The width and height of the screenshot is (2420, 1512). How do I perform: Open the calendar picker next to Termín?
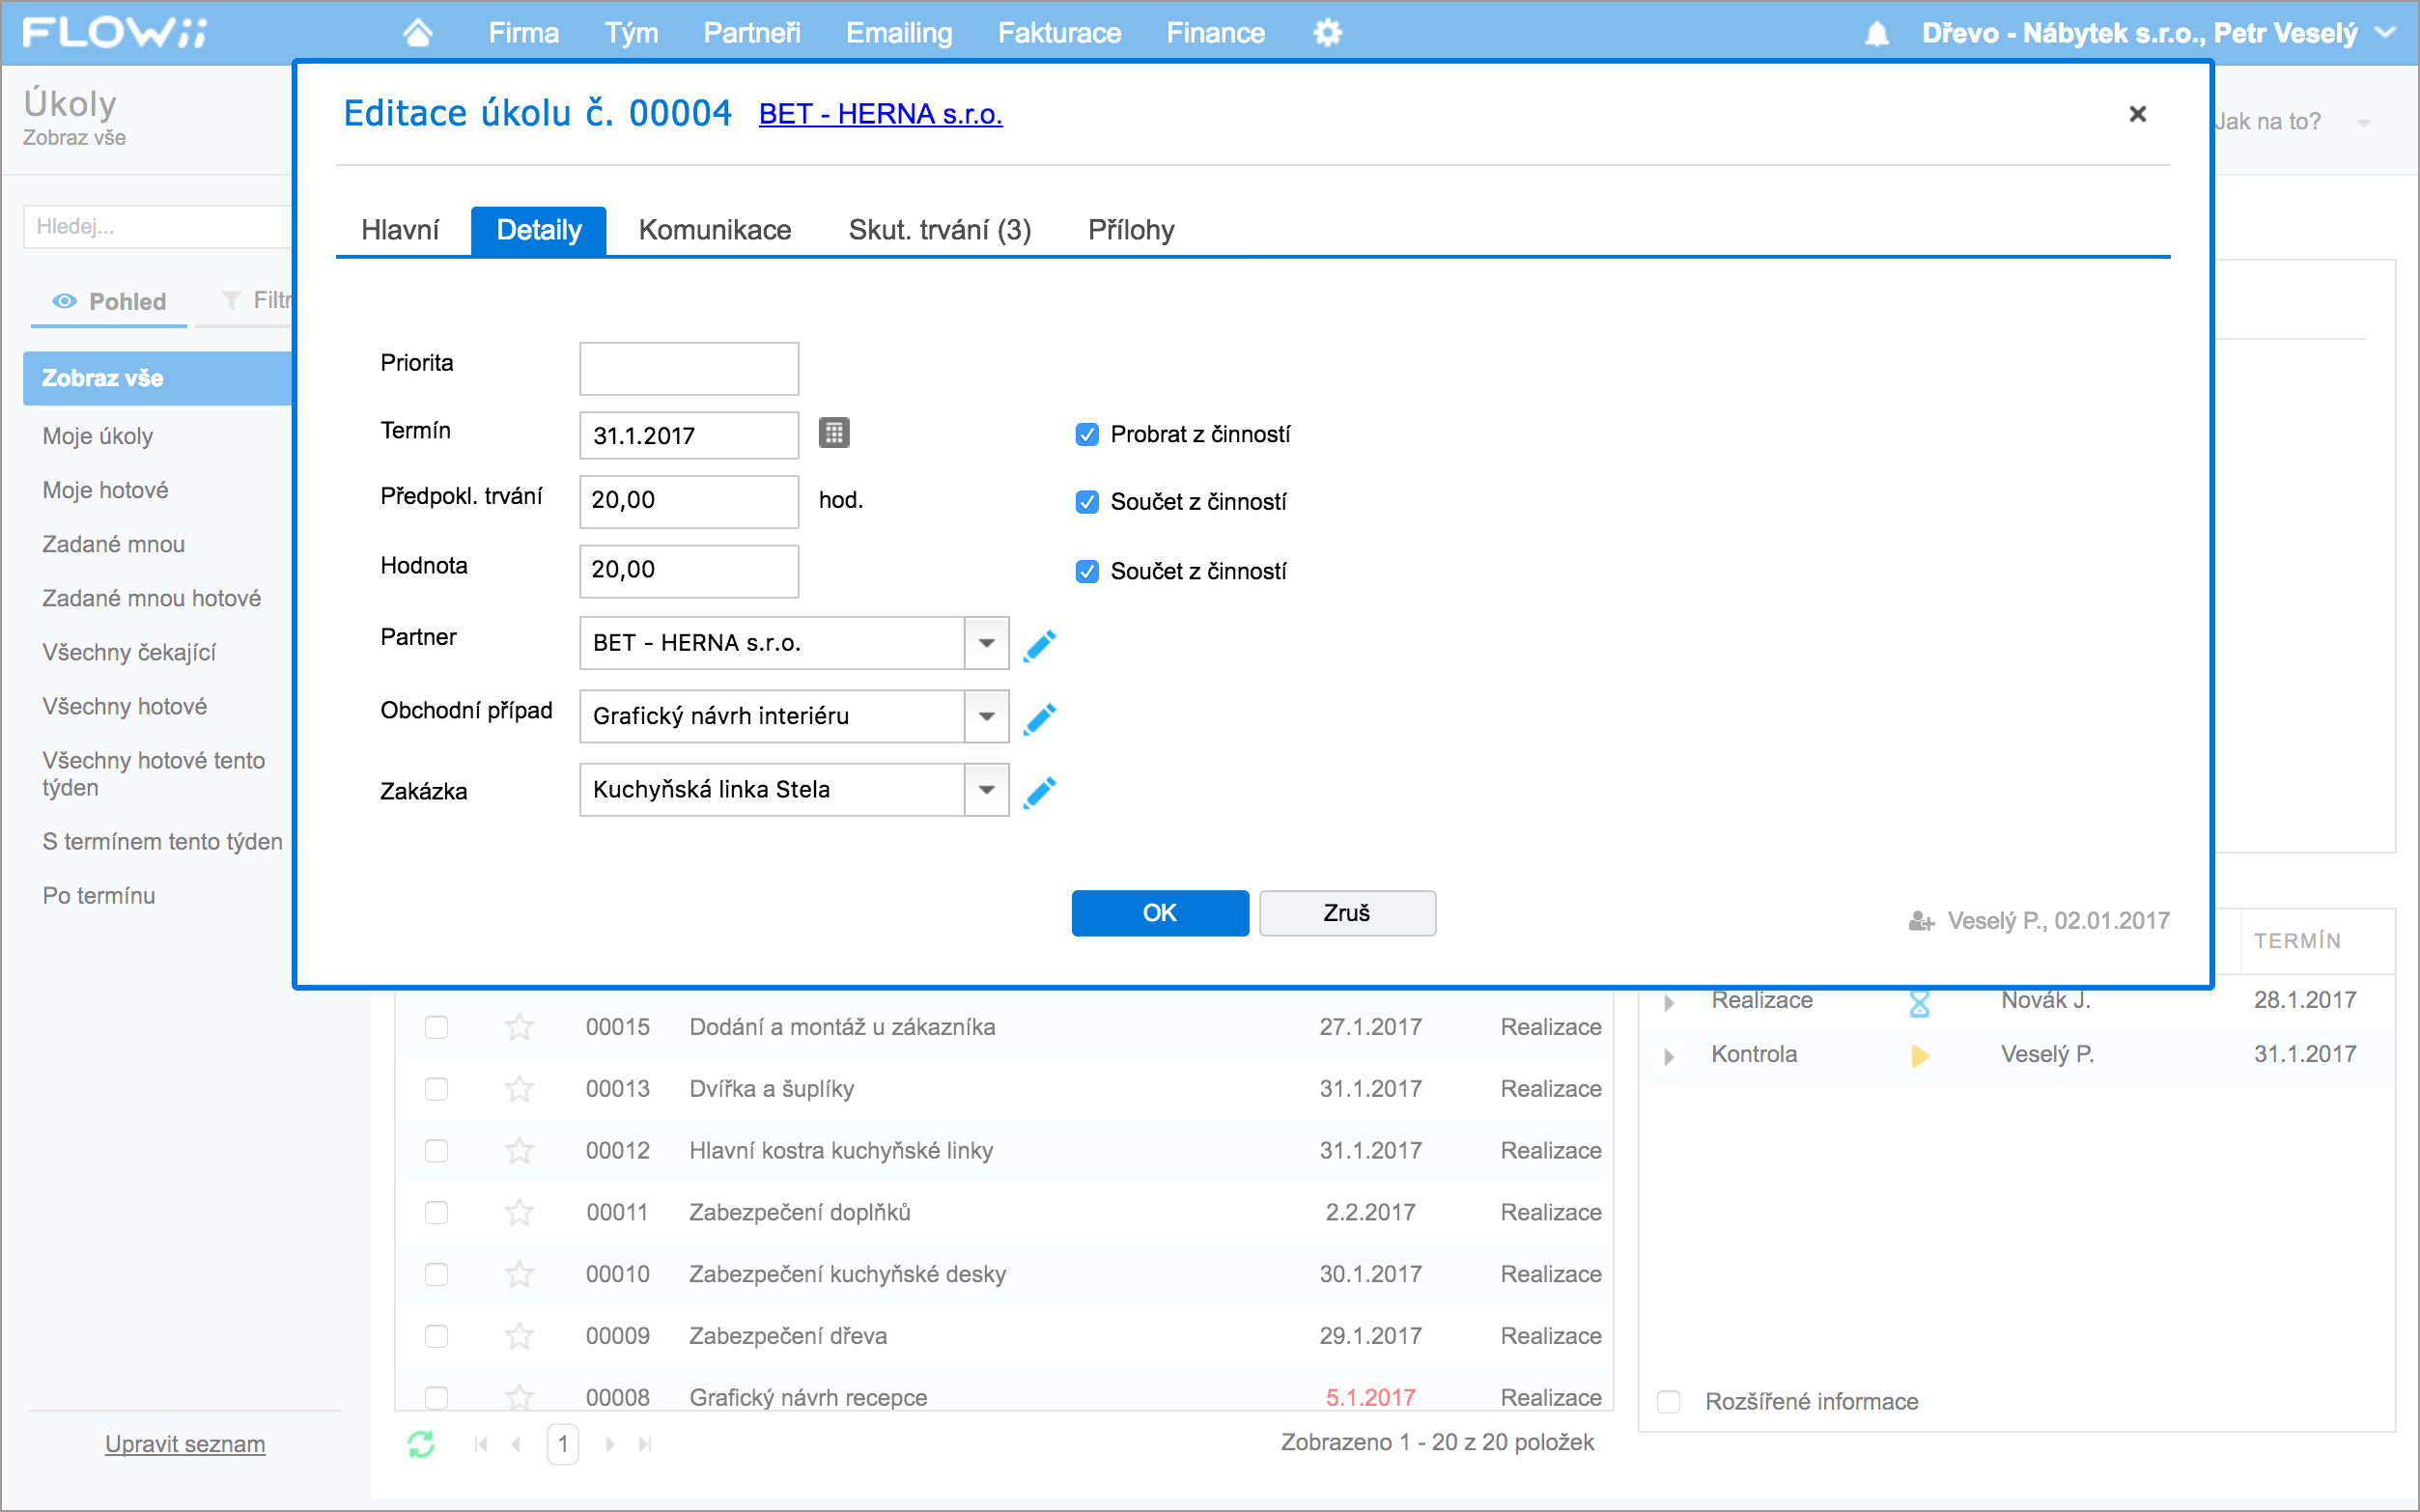click(x=834, y=433)
